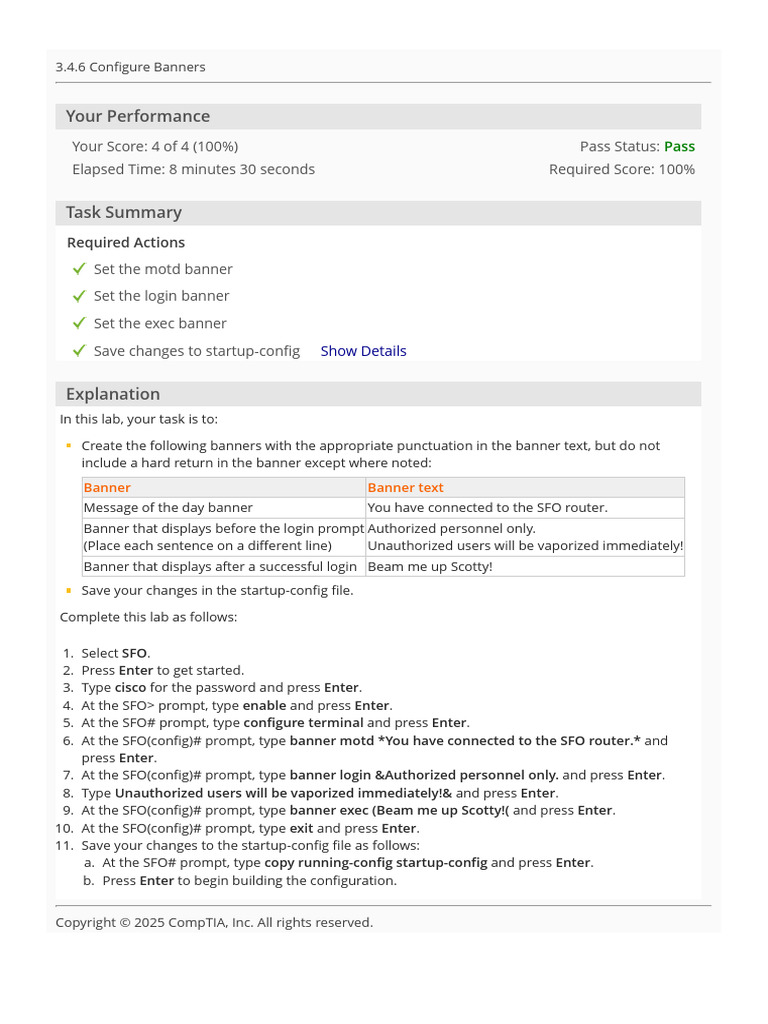Select the Your Performance section header
The width and height of the screenshot is (768, 1024).
[x=138, y=116]
